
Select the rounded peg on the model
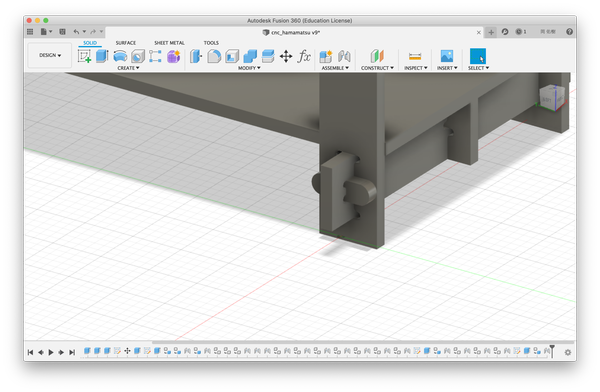tap(360, 192)
